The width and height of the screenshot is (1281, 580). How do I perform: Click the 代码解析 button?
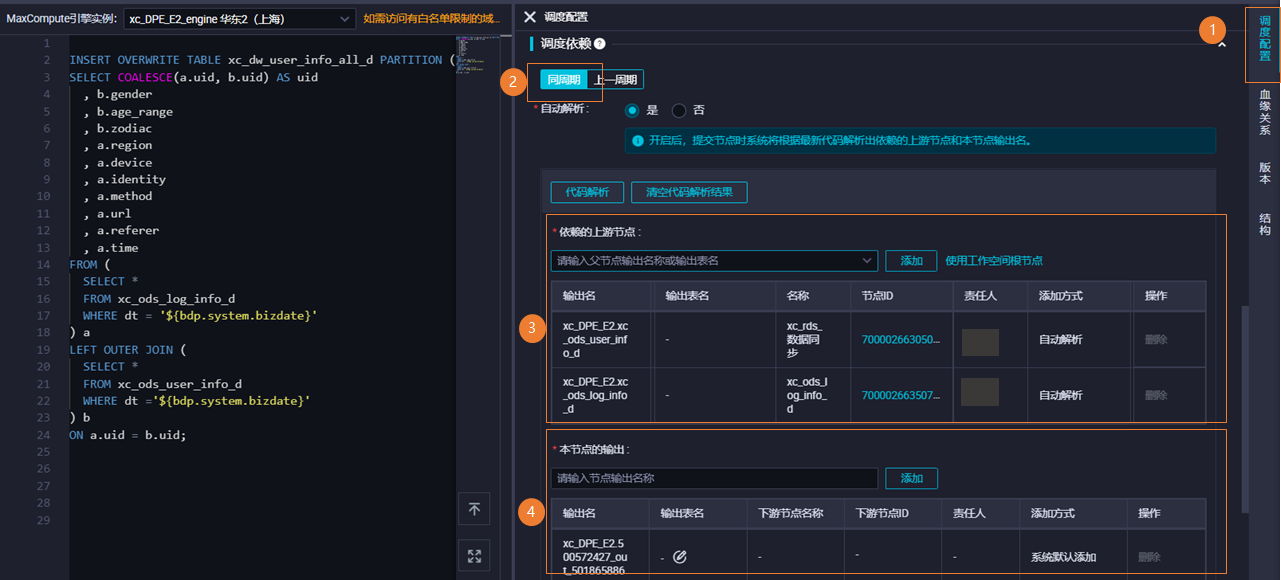pos(587,193)
